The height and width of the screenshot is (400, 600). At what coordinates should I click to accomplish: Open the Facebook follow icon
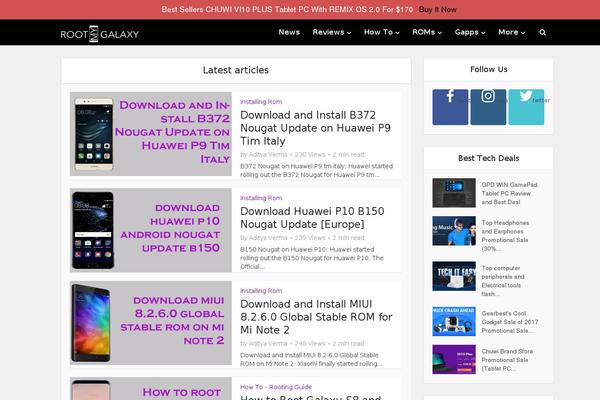[x=450, y=107]
